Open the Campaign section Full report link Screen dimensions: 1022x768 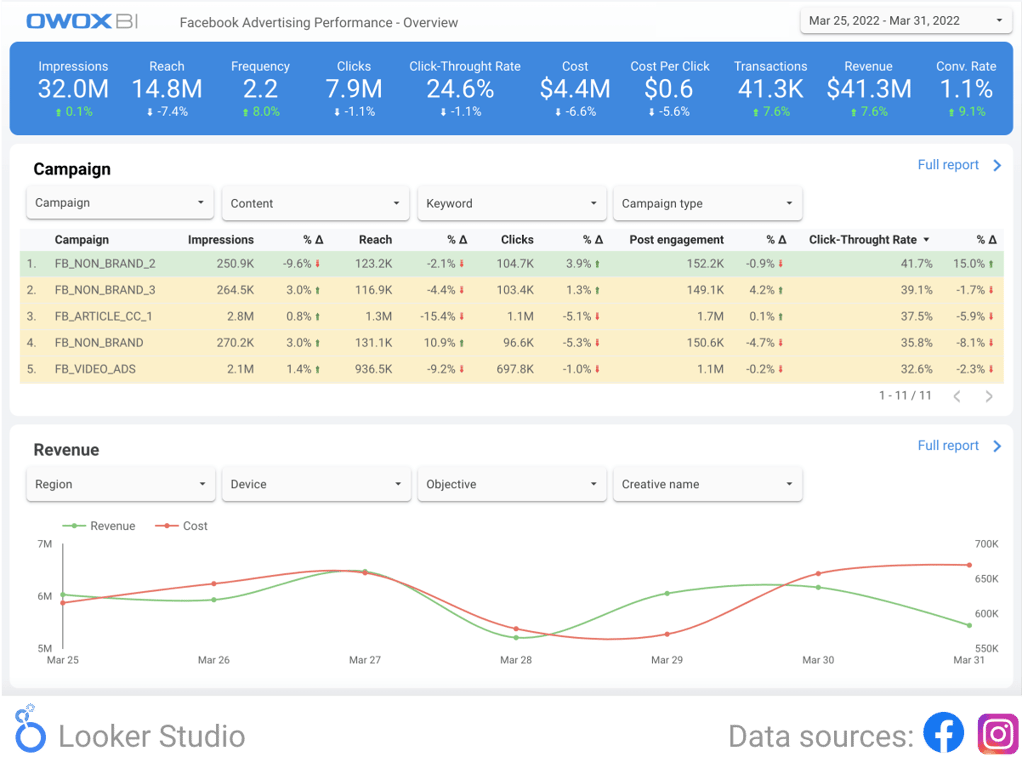click(x=948, y=165)
